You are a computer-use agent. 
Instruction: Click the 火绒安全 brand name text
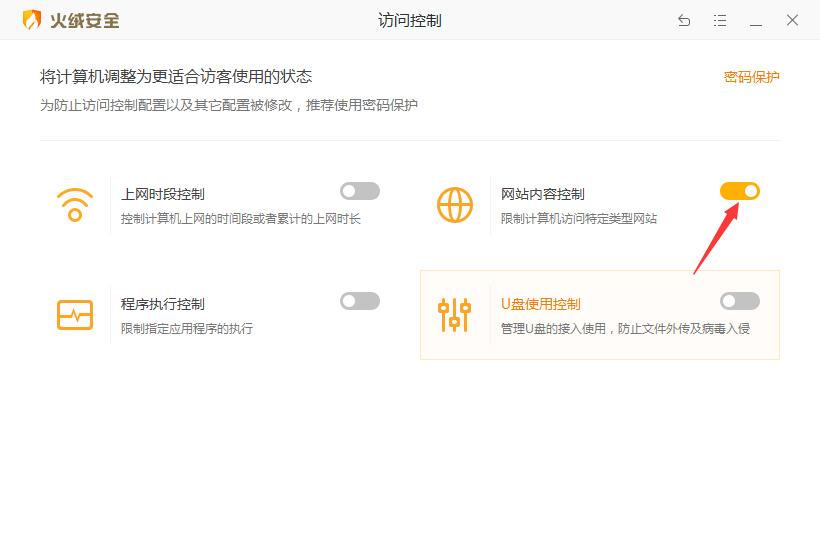tap(85, 20)
